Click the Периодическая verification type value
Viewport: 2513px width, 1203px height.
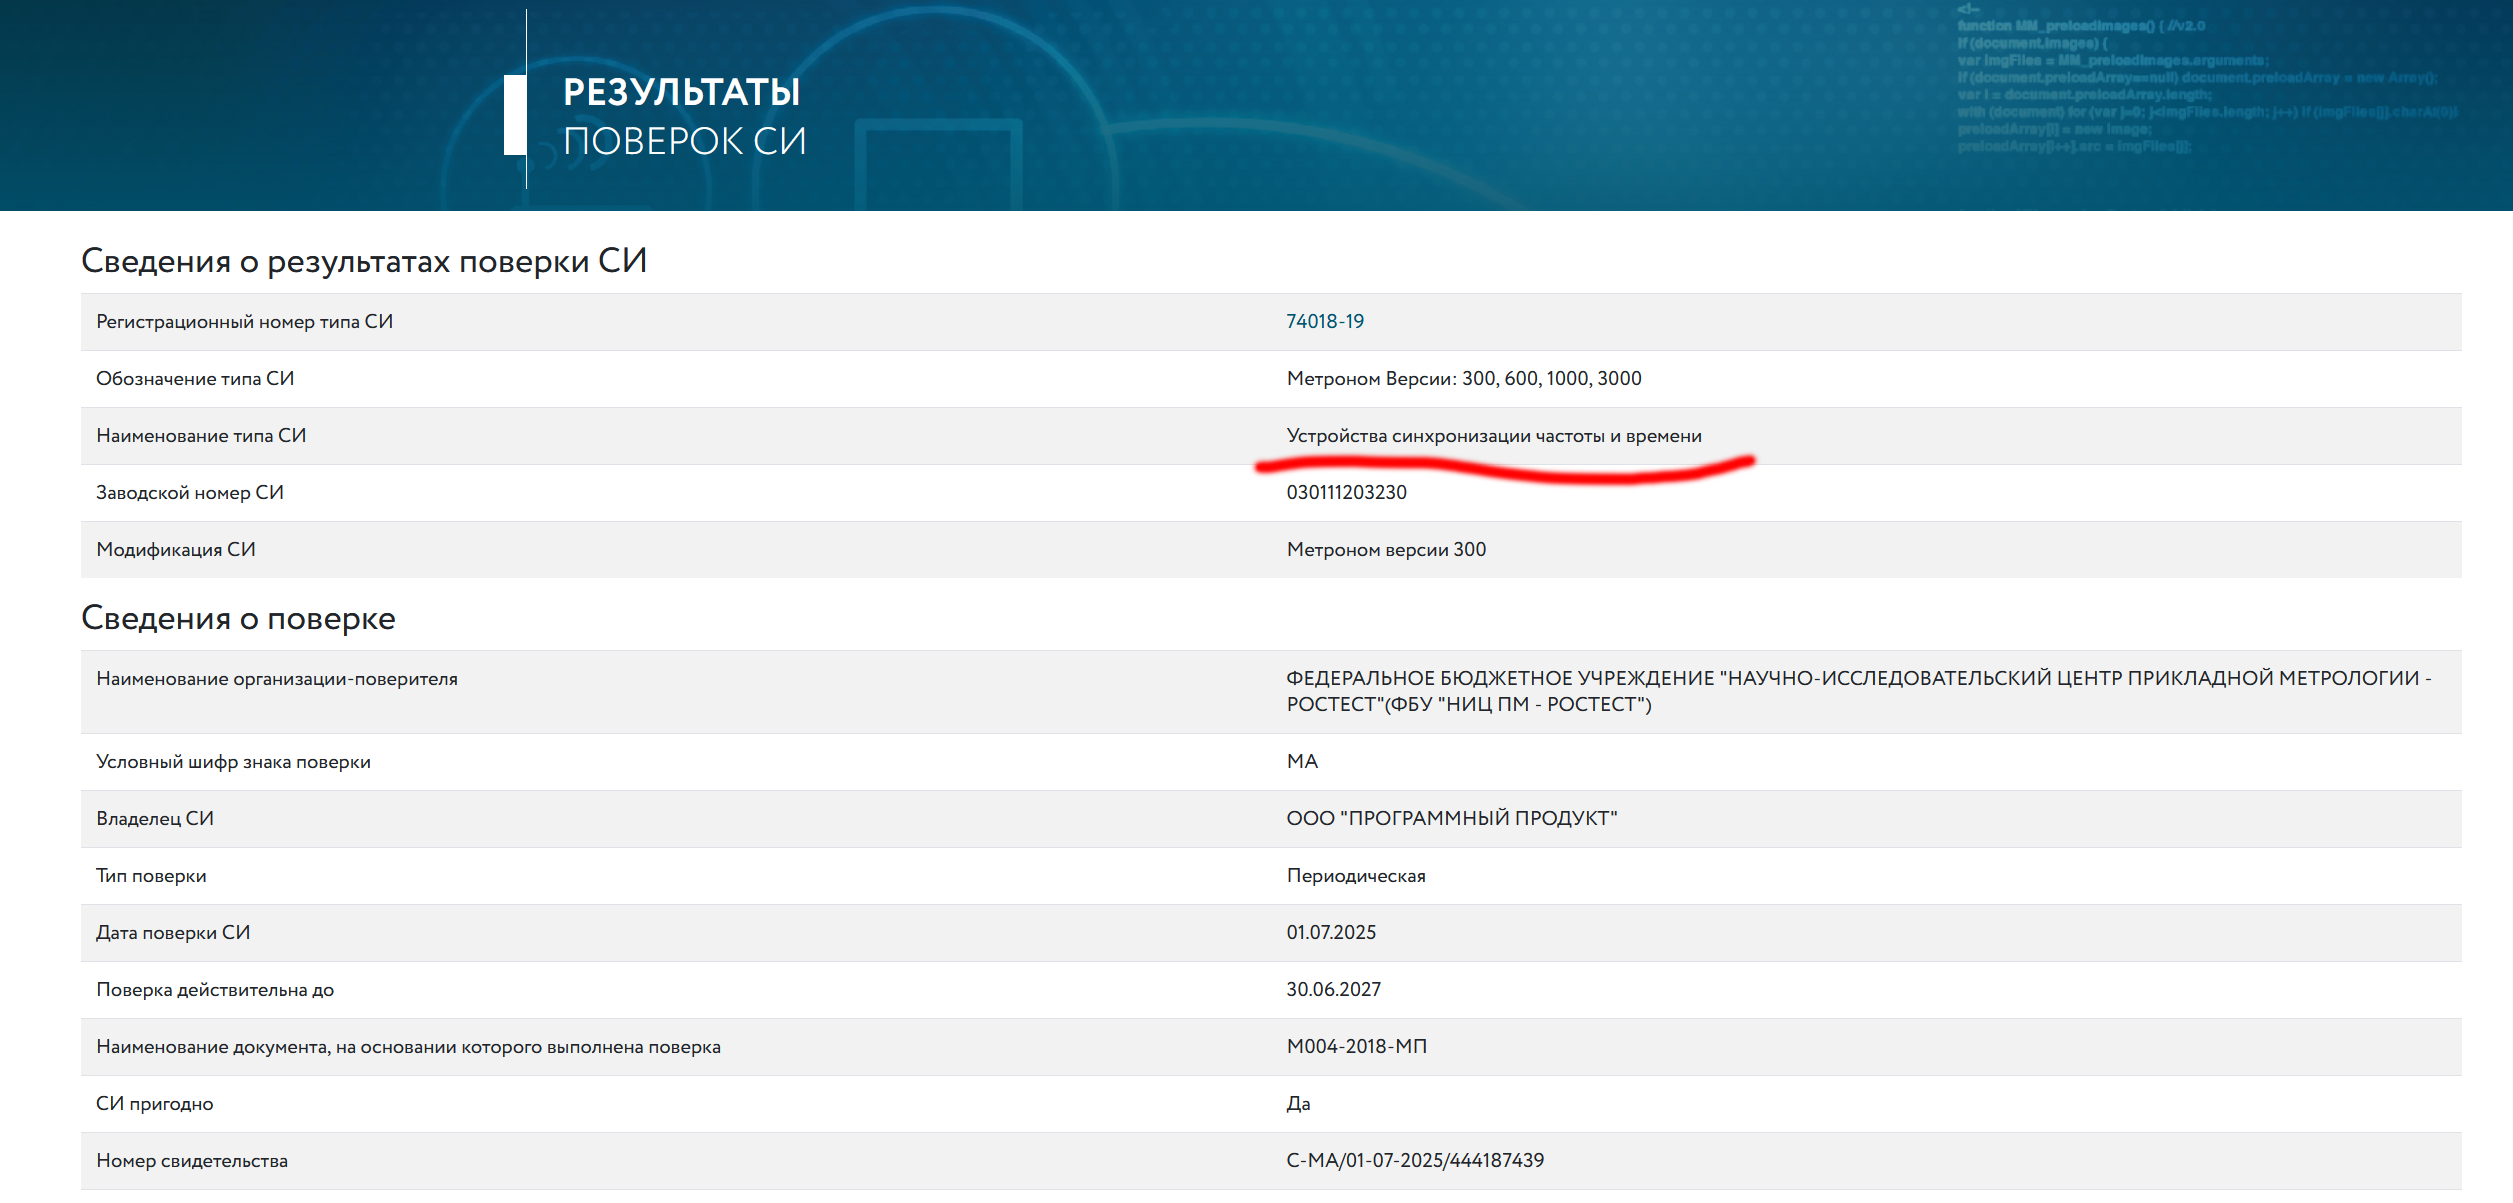(1355, 875)
